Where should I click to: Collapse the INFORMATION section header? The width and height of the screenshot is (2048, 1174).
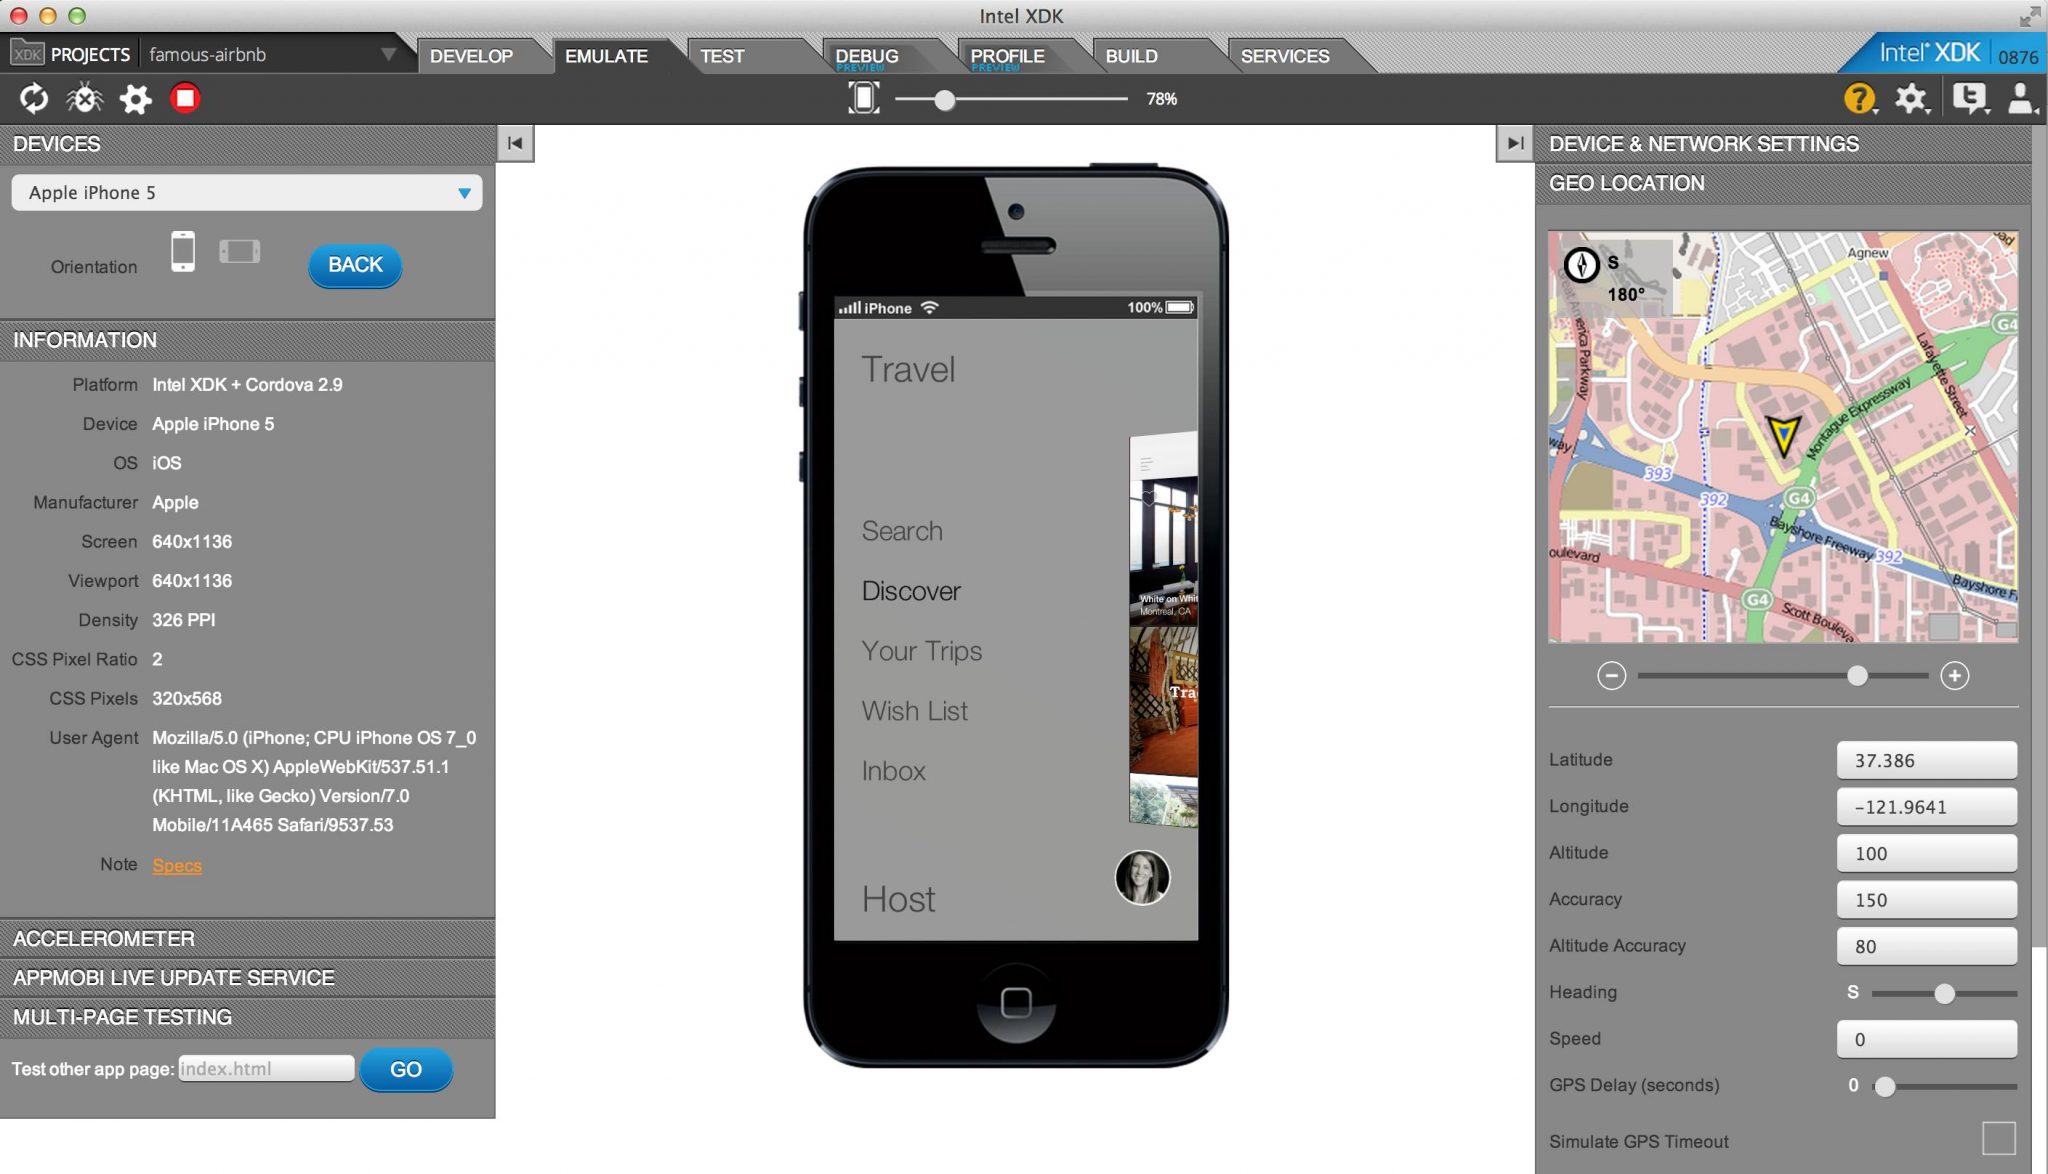(247, 340)
